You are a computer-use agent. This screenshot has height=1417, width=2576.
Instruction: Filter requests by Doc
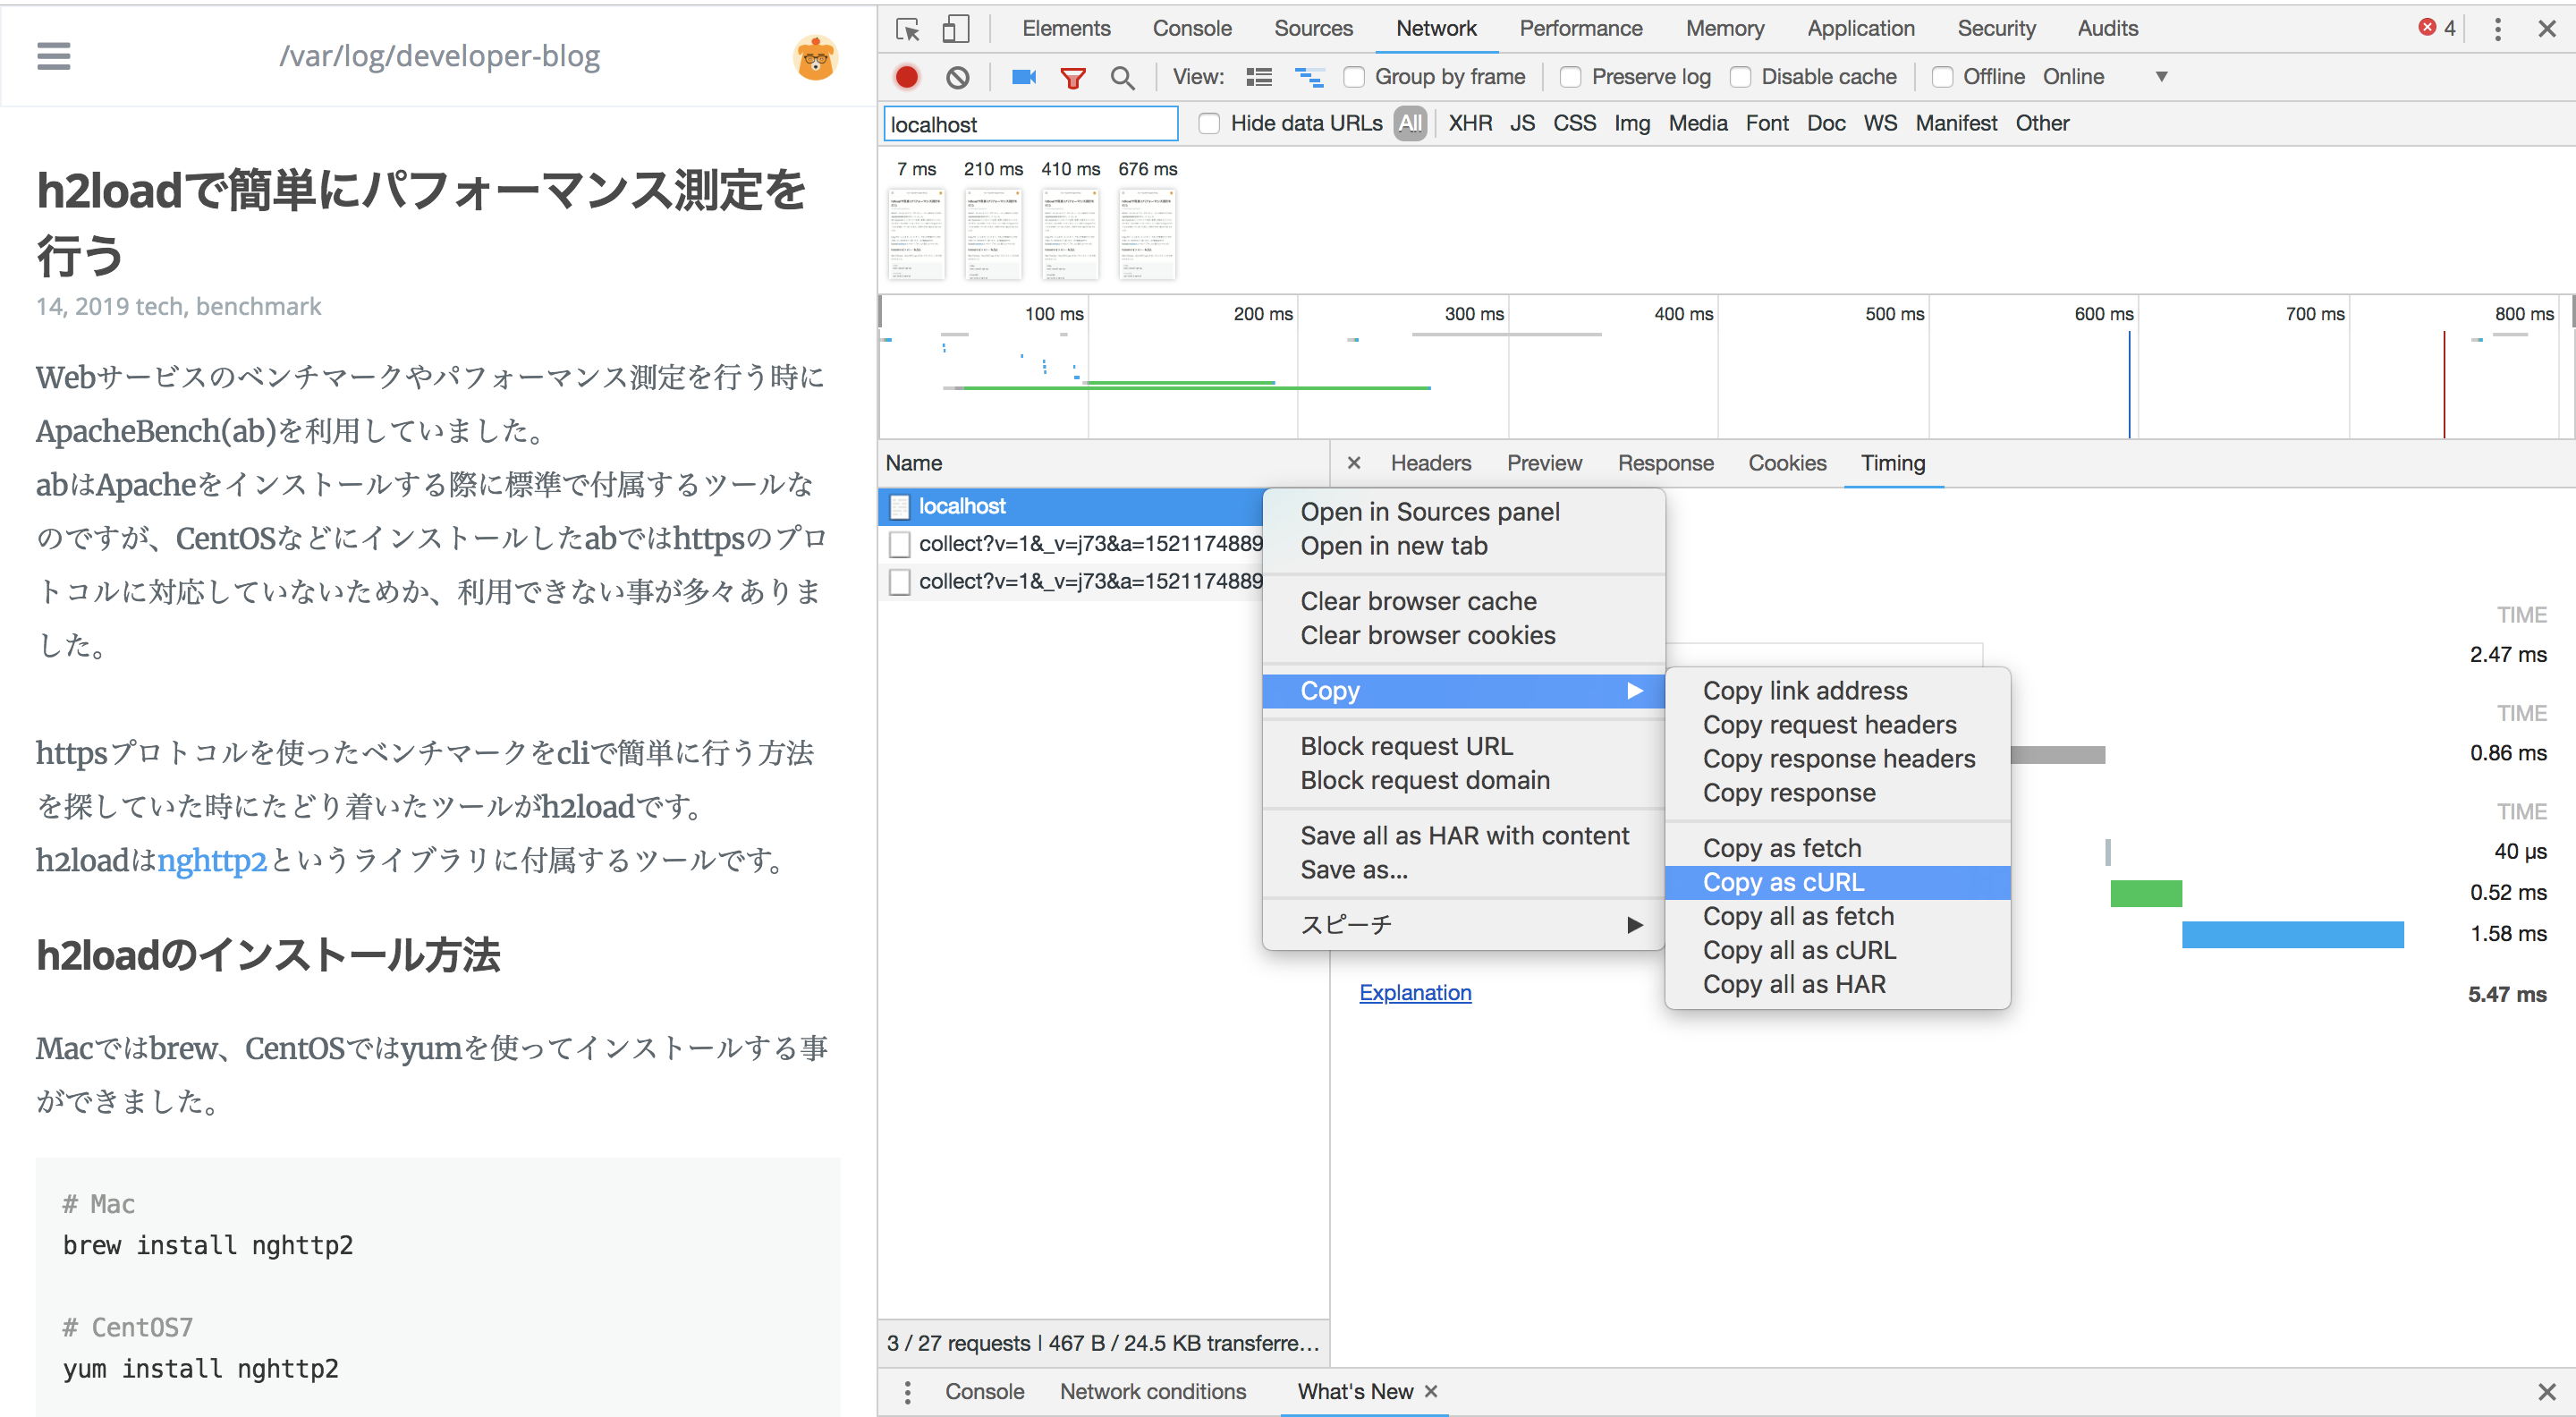1825,123
